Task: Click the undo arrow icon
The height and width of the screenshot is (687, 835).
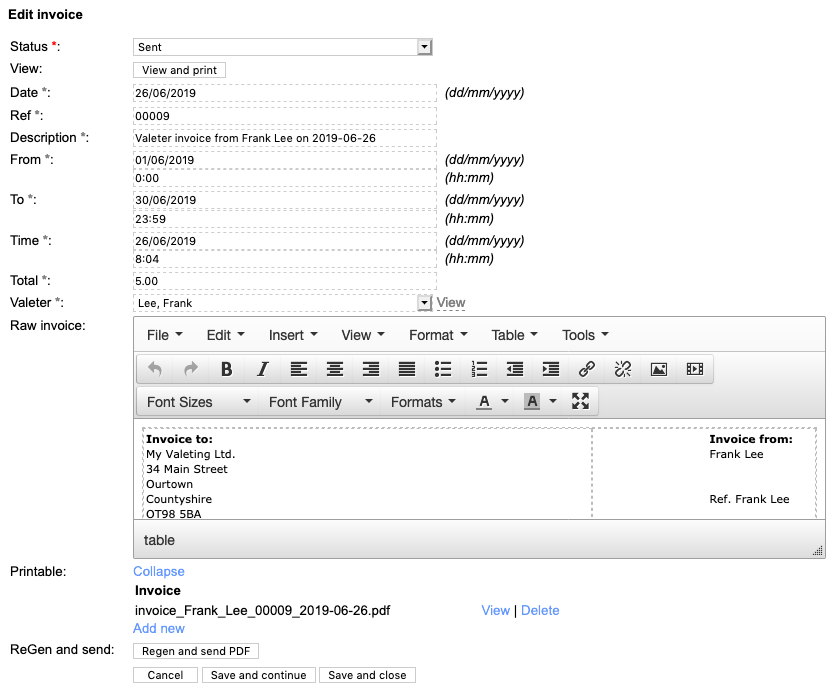Action: pyautogui.click(x=155, y=369)
